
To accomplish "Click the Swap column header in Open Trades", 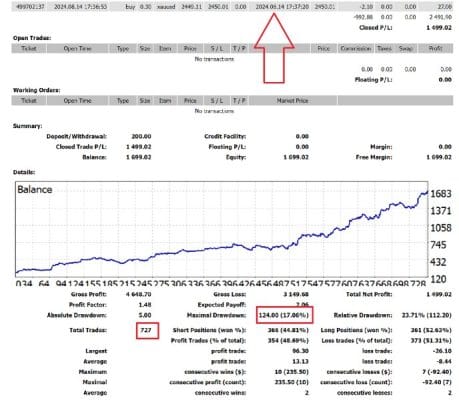I will tap(406, 49).
